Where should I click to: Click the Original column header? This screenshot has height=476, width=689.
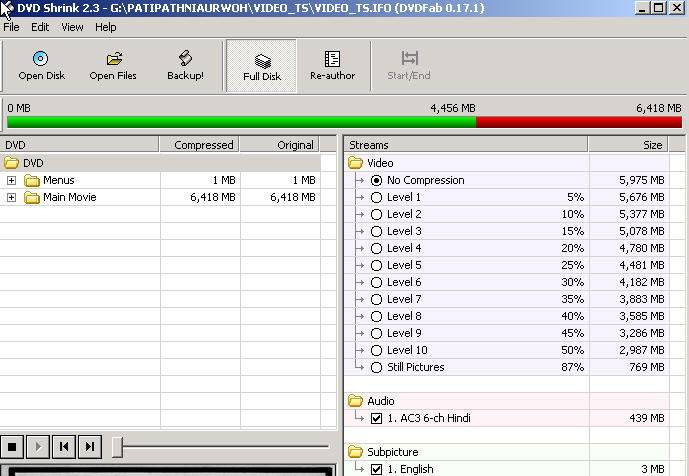pos(279,145)
